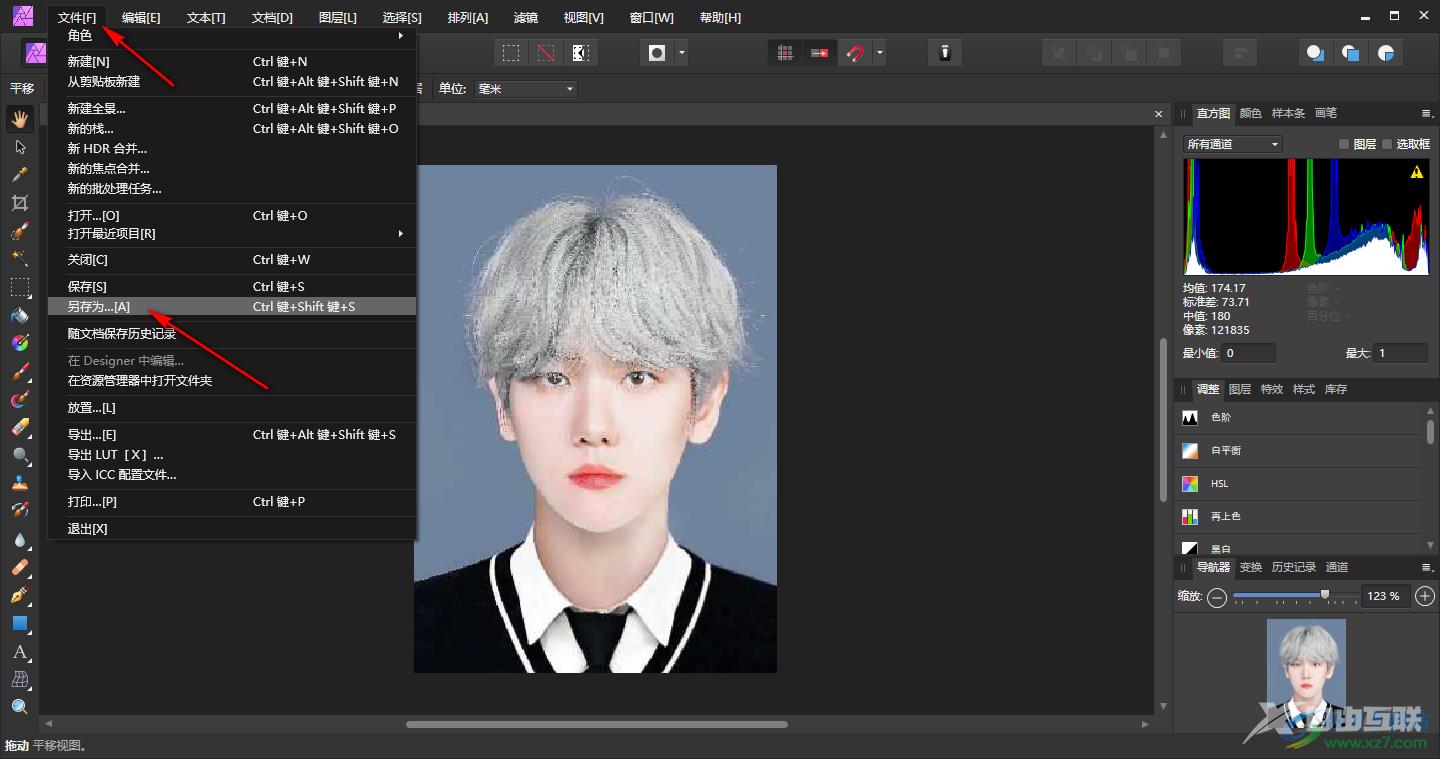Choose 另存为...[A] from the File menu
The image size is (1440, 759).
click(x=232, y=307)
